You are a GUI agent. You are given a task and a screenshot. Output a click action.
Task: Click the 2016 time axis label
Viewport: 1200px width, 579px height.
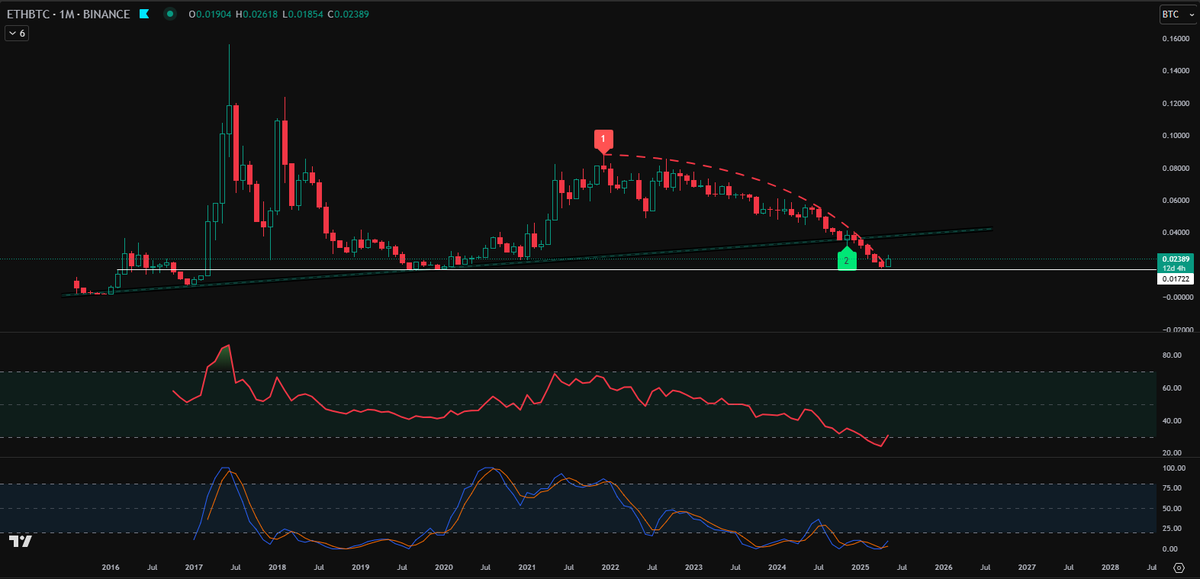coord(110,567)
